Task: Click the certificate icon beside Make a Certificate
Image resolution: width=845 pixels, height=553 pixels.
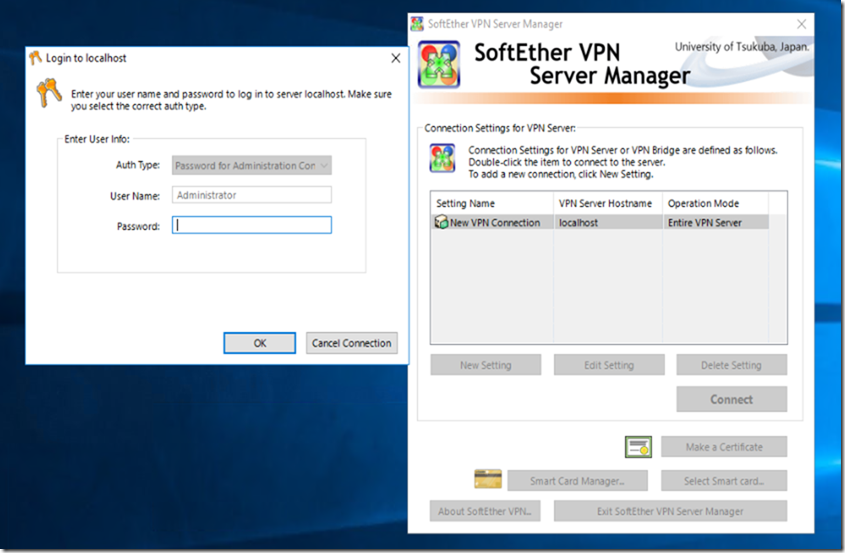Action: [x=638, y=447]
